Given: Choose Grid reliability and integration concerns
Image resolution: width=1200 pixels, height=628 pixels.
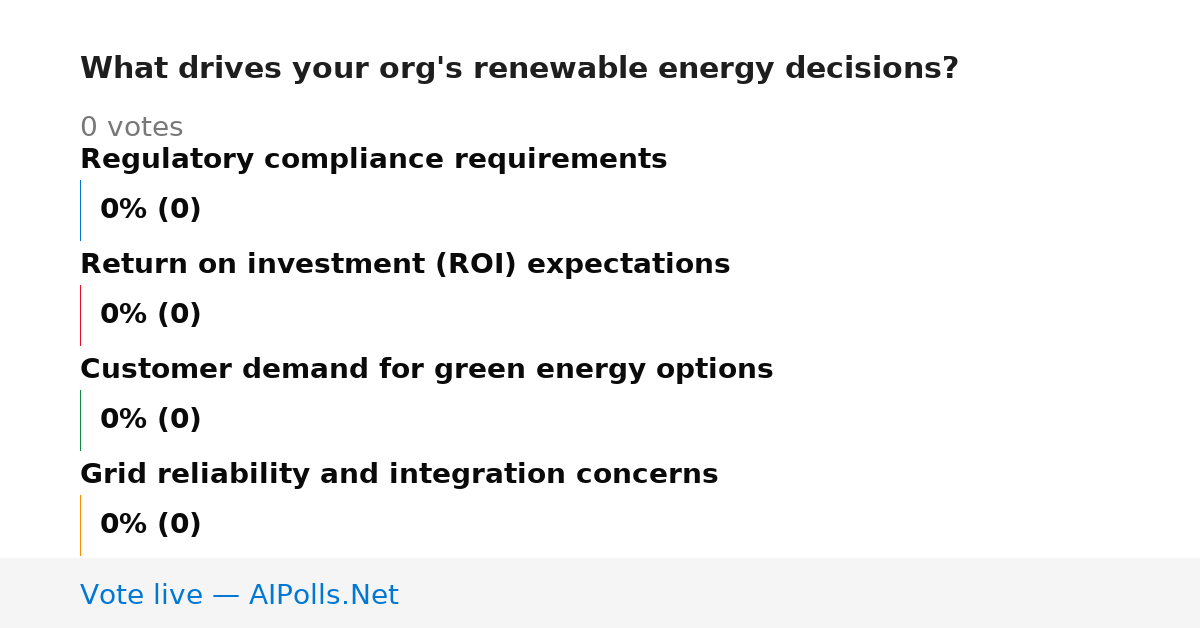Looking at the screenshot, I should pos(399,475).
